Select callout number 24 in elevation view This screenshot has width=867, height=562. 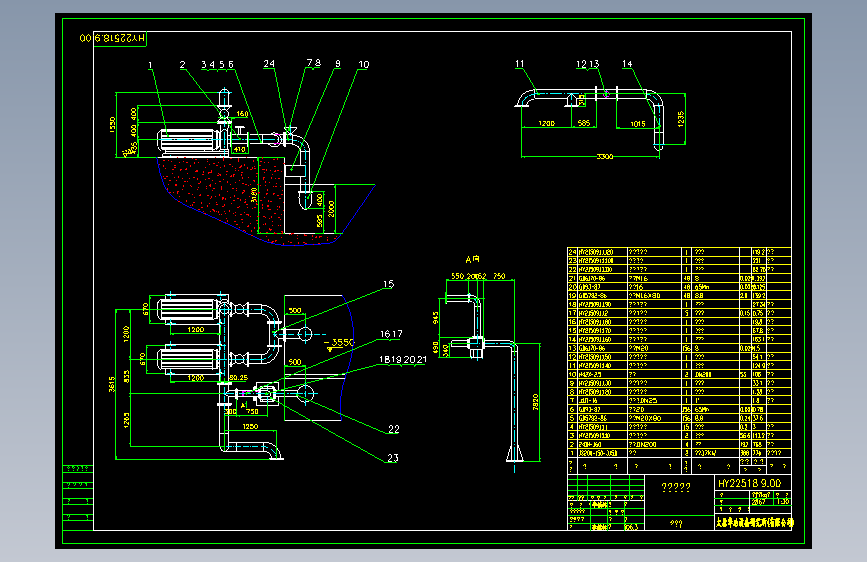269,64
